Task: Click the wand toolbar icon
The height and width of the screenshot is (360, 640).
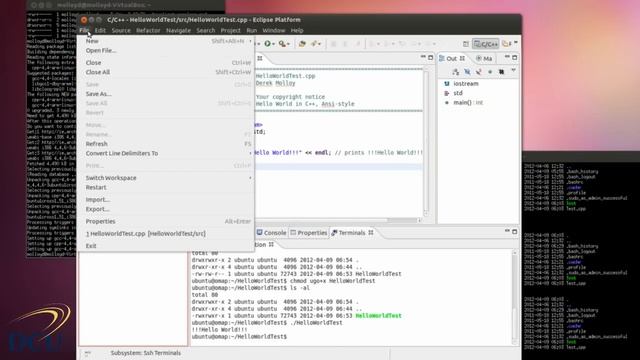Action: click(314, 44)
